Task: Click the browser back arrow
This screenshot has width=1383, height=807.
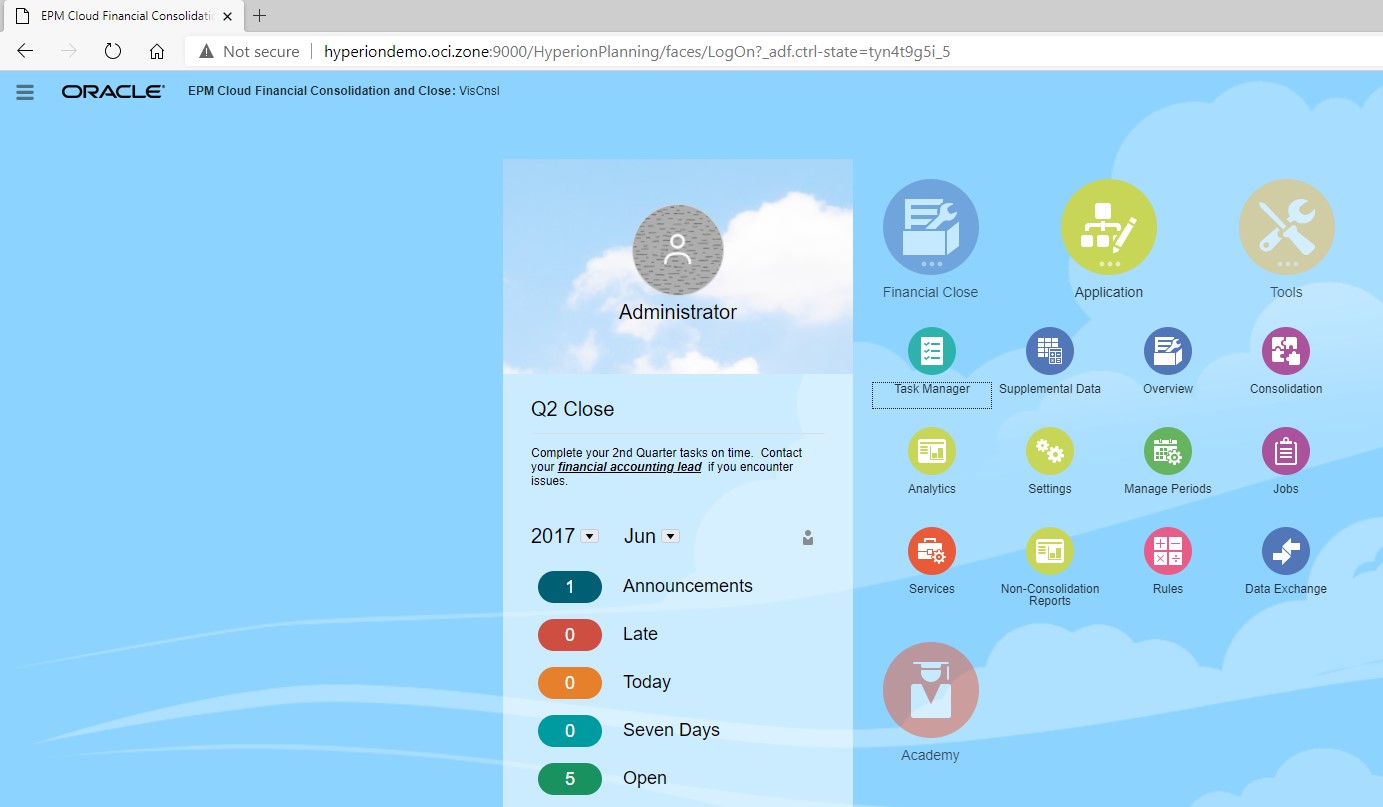Action: (25, 51)
